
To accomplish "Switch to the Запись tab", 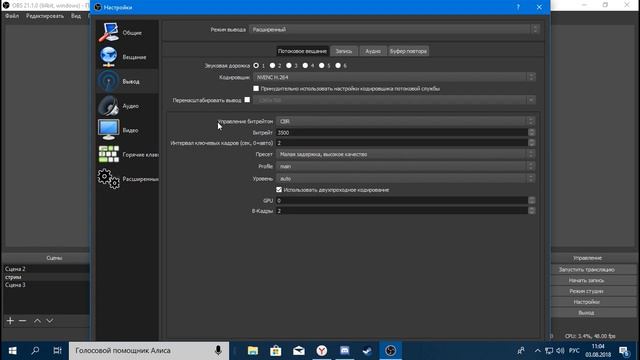I will click(344, 51).
